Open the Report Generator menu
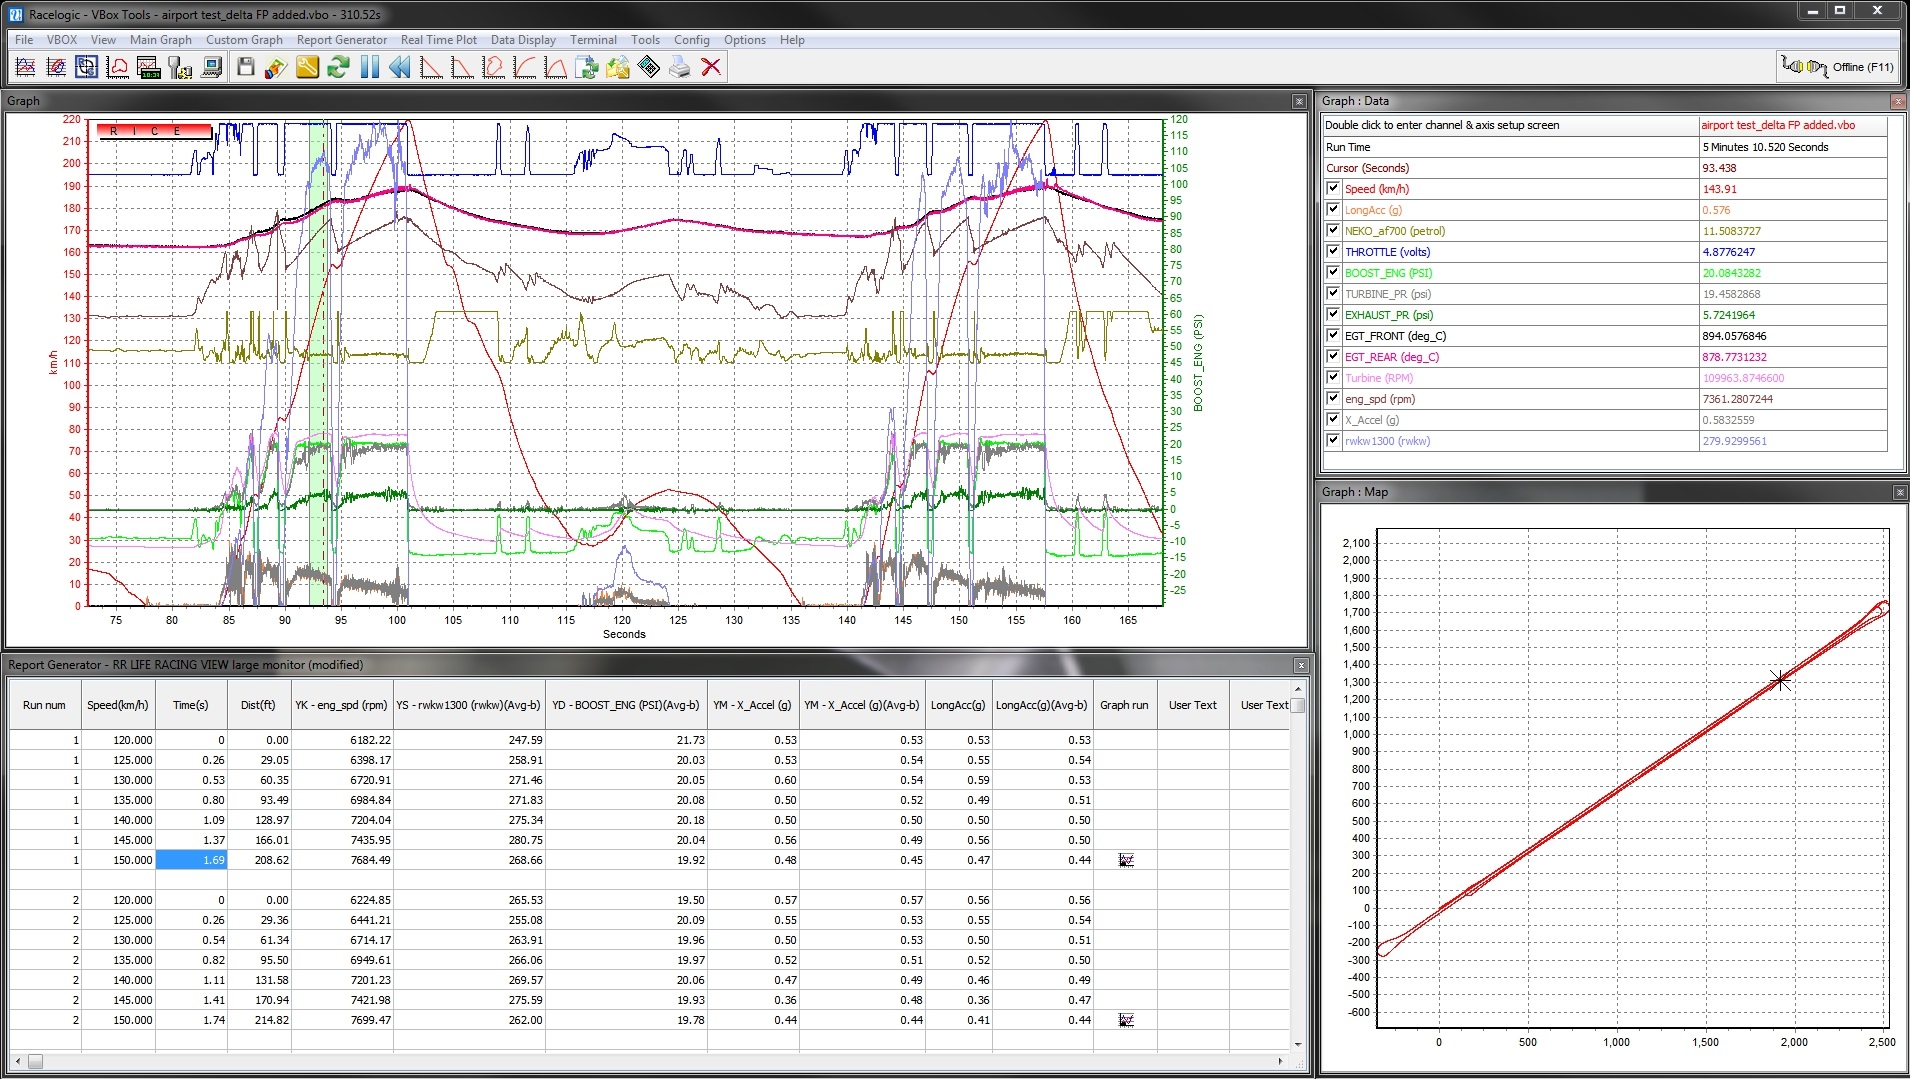Viewport: 1910px width, 1079px height. point(341,40)
